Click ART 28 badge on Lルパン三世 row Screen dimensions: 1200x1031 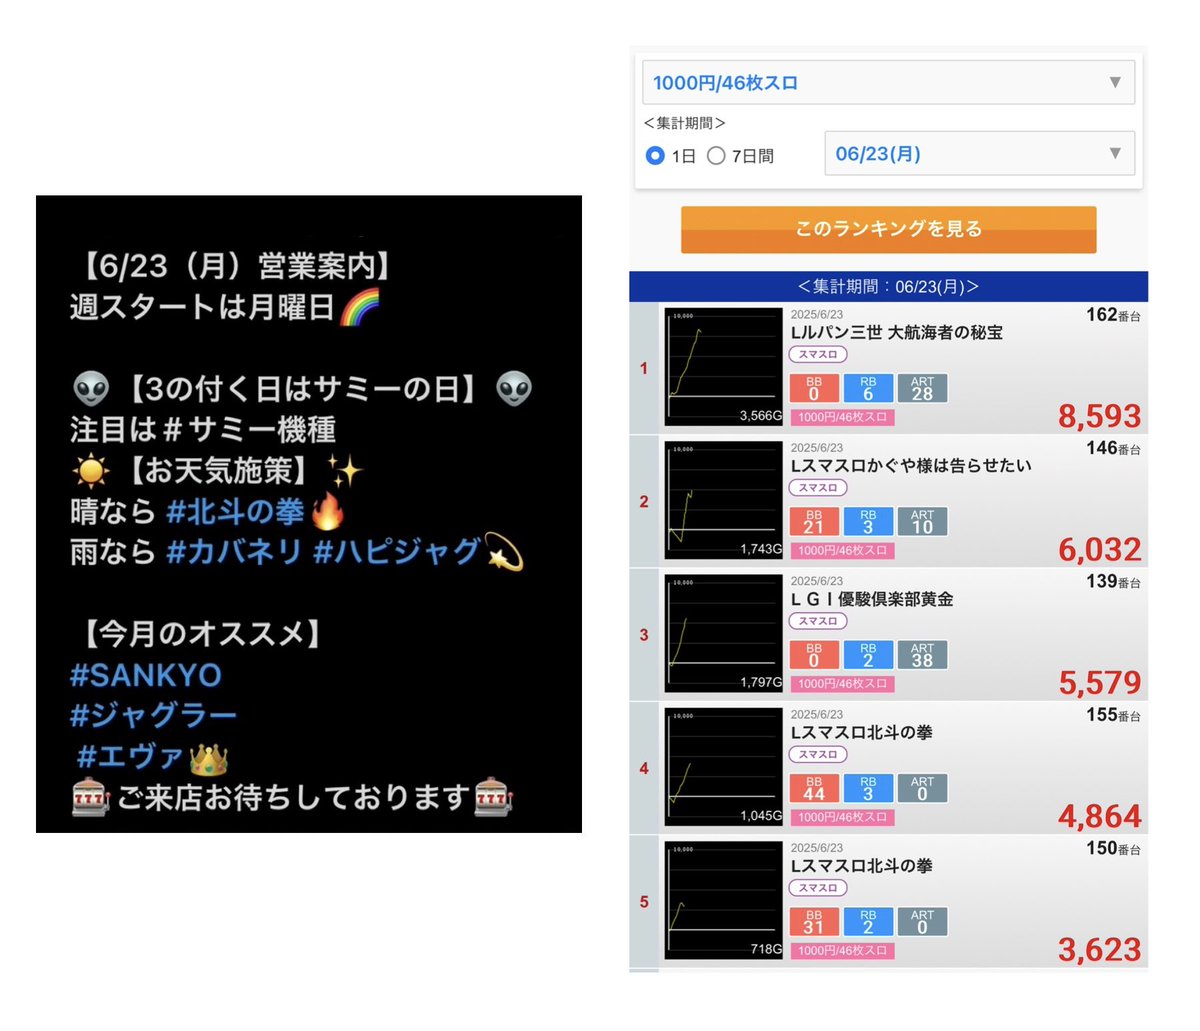pos(922,388)
